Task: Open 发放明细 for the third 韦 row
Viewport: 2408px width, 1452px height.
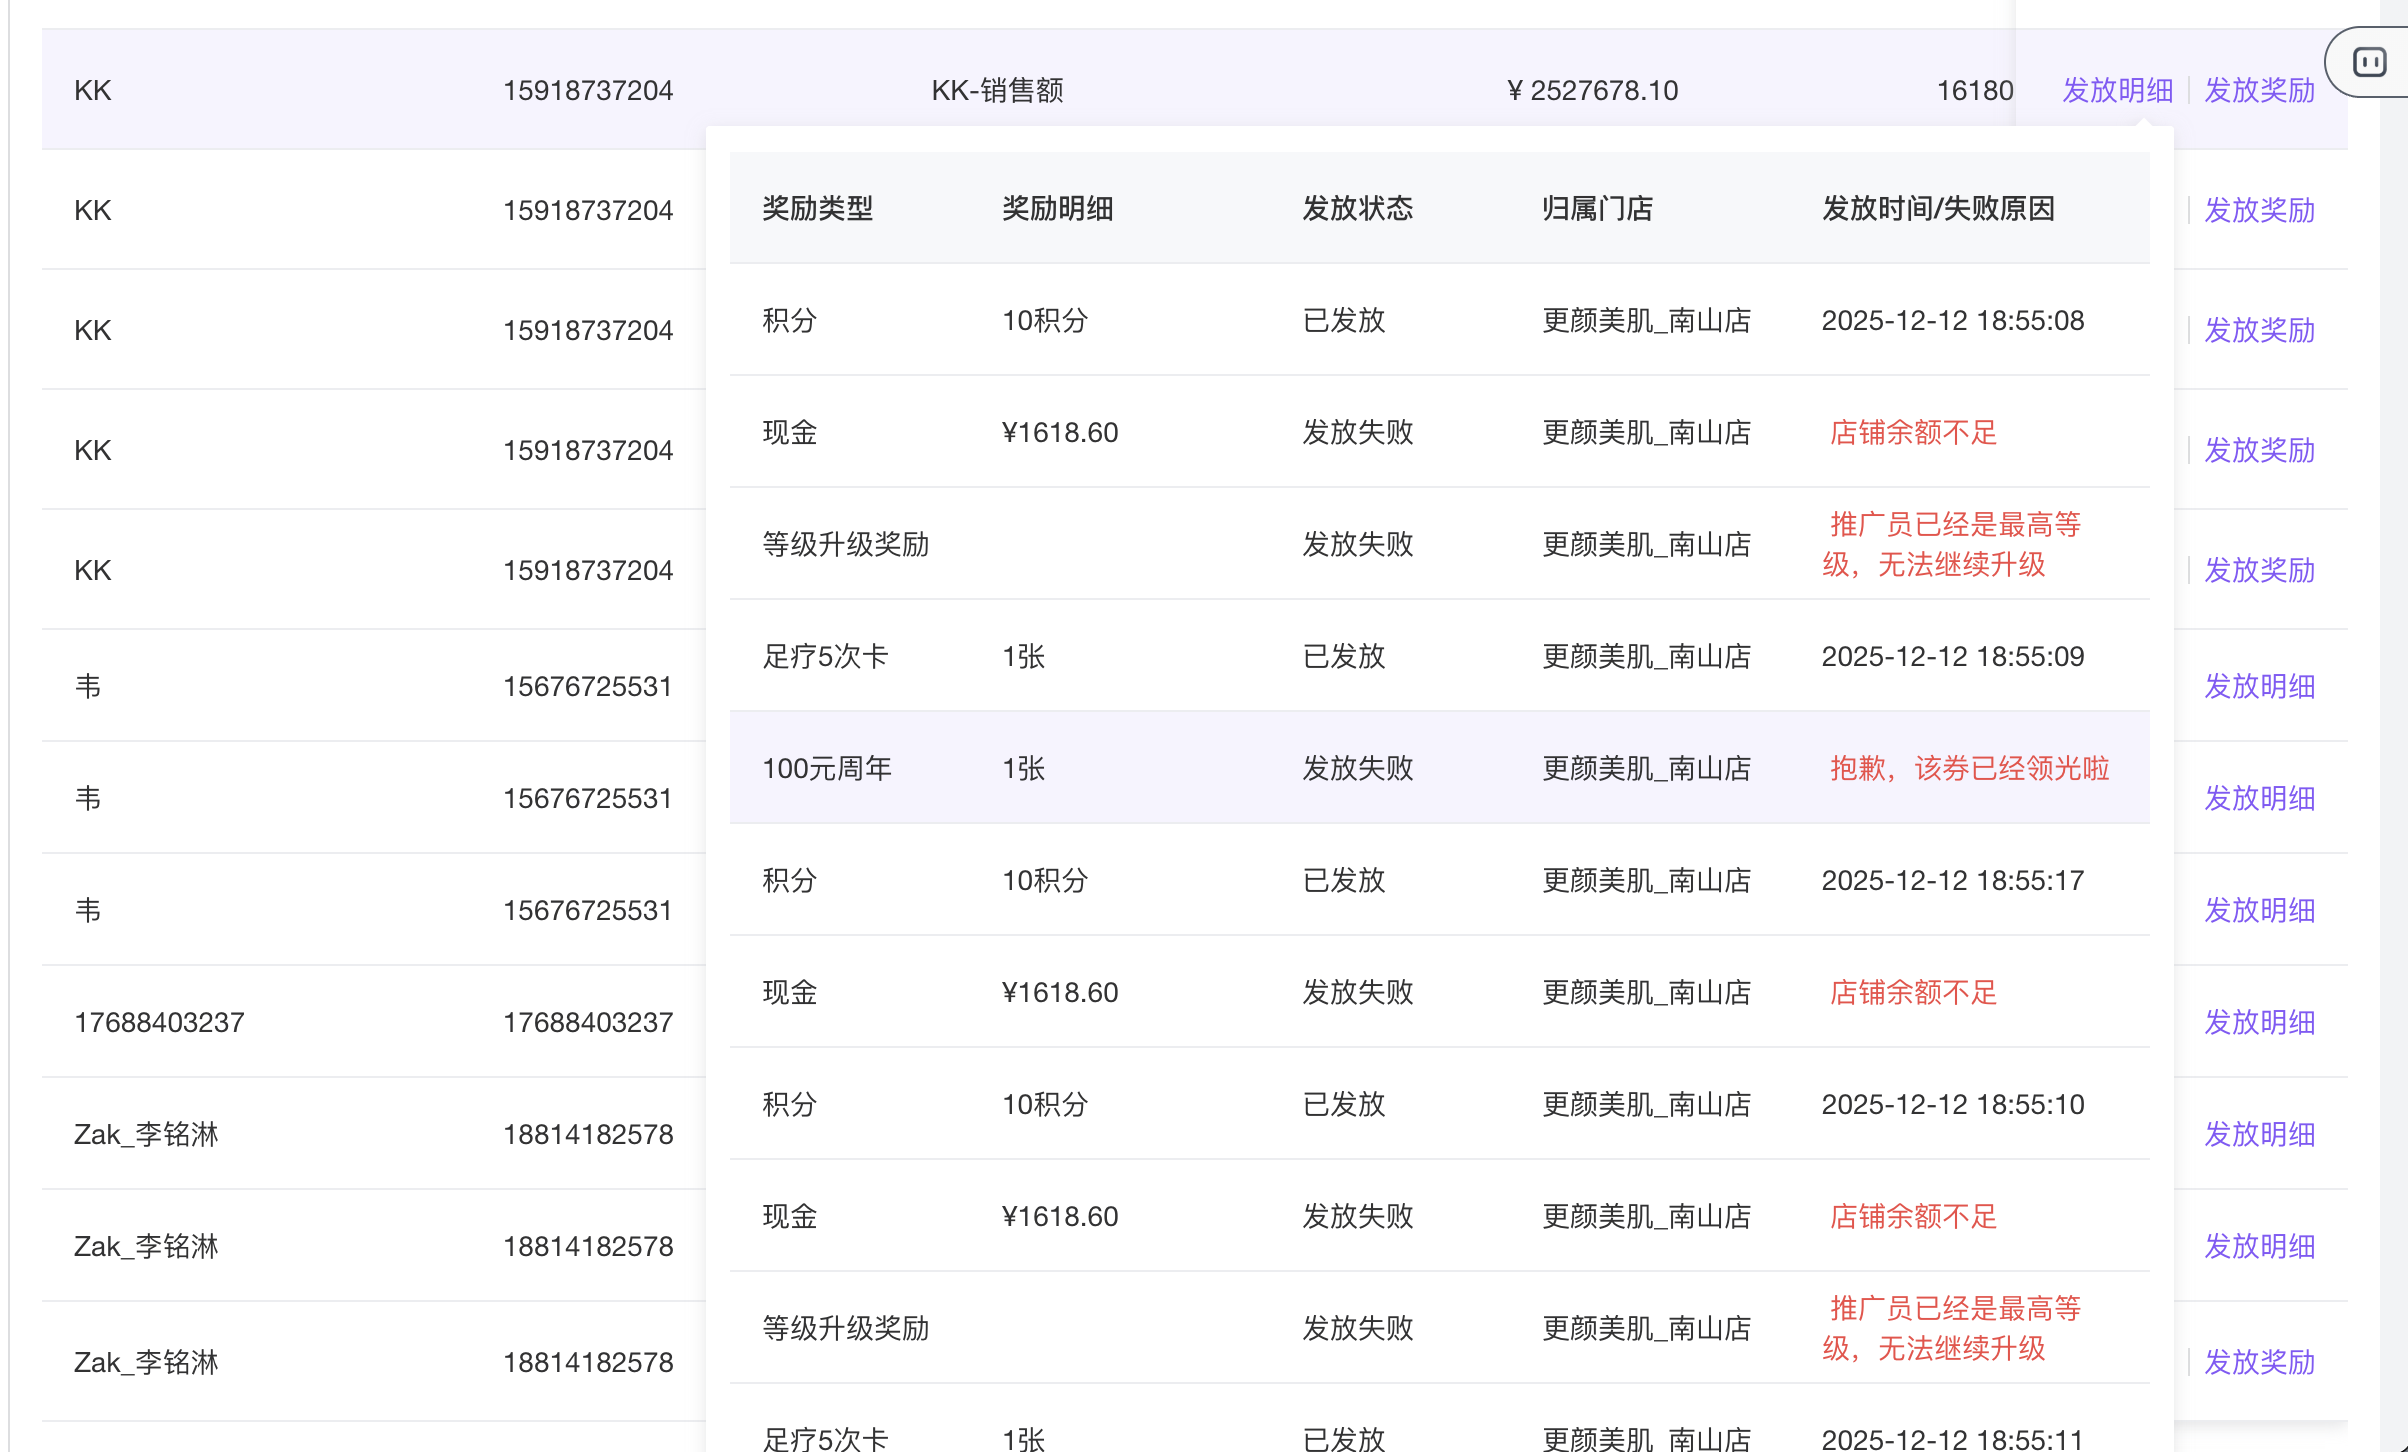Action: 2259,910
